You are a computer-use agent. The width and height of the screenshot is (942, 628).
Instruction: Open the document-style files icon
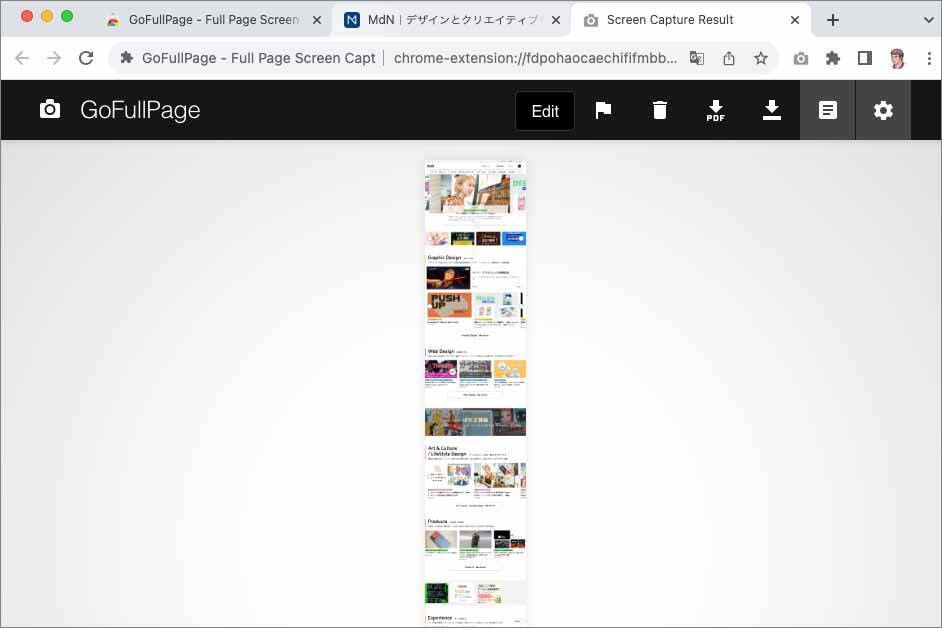(x=828, y=111)
